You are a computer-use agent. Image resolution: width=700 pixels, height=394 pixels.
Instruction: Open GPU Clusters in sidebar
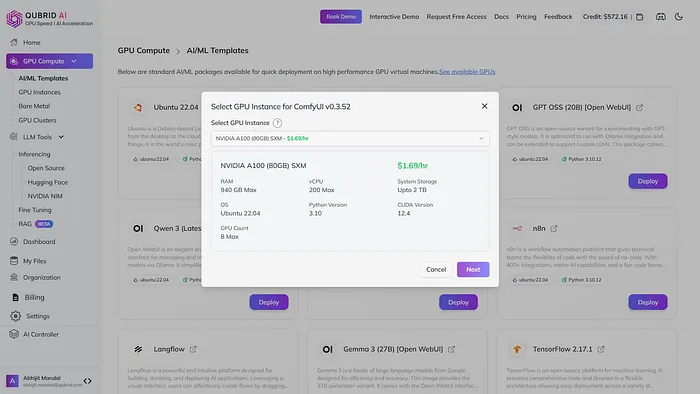[x=37, y=120]
